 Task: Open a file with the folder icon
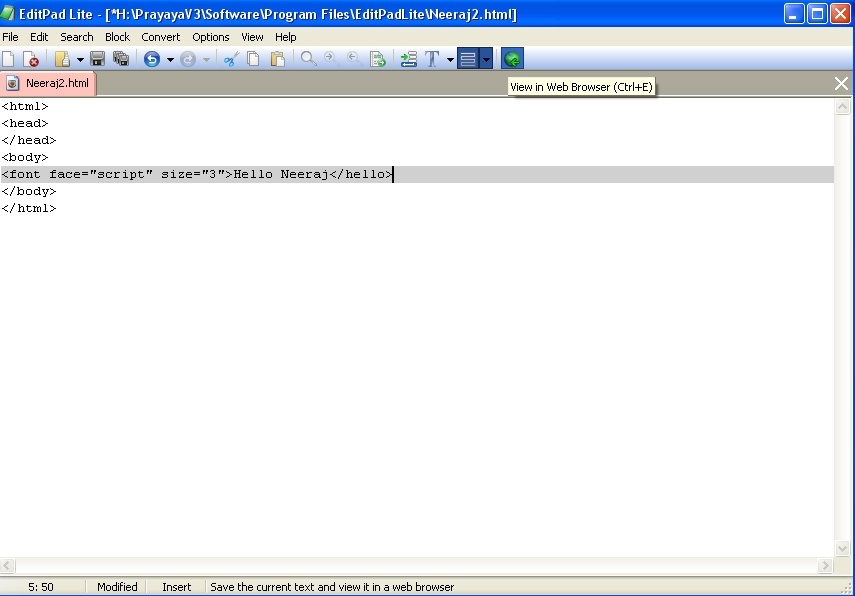[x=64, y=58]
